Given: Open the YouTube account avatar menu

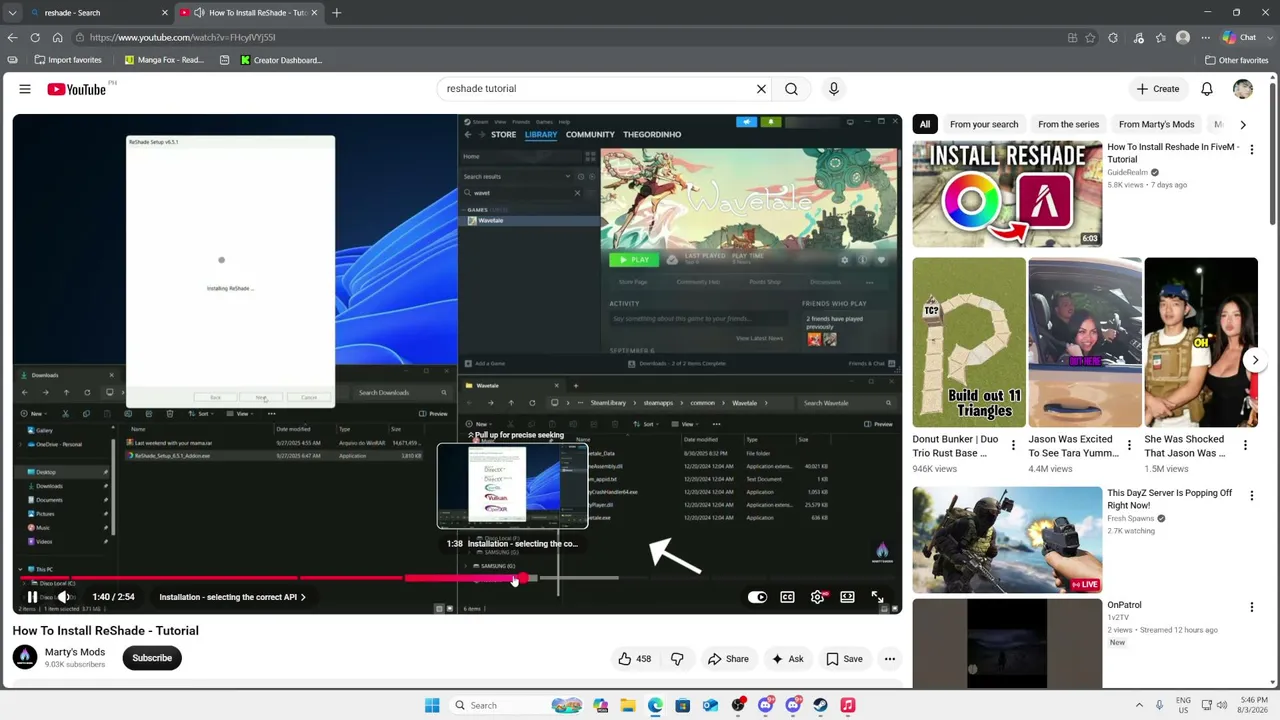Looking at the screenshot, I should (1243, 89).
